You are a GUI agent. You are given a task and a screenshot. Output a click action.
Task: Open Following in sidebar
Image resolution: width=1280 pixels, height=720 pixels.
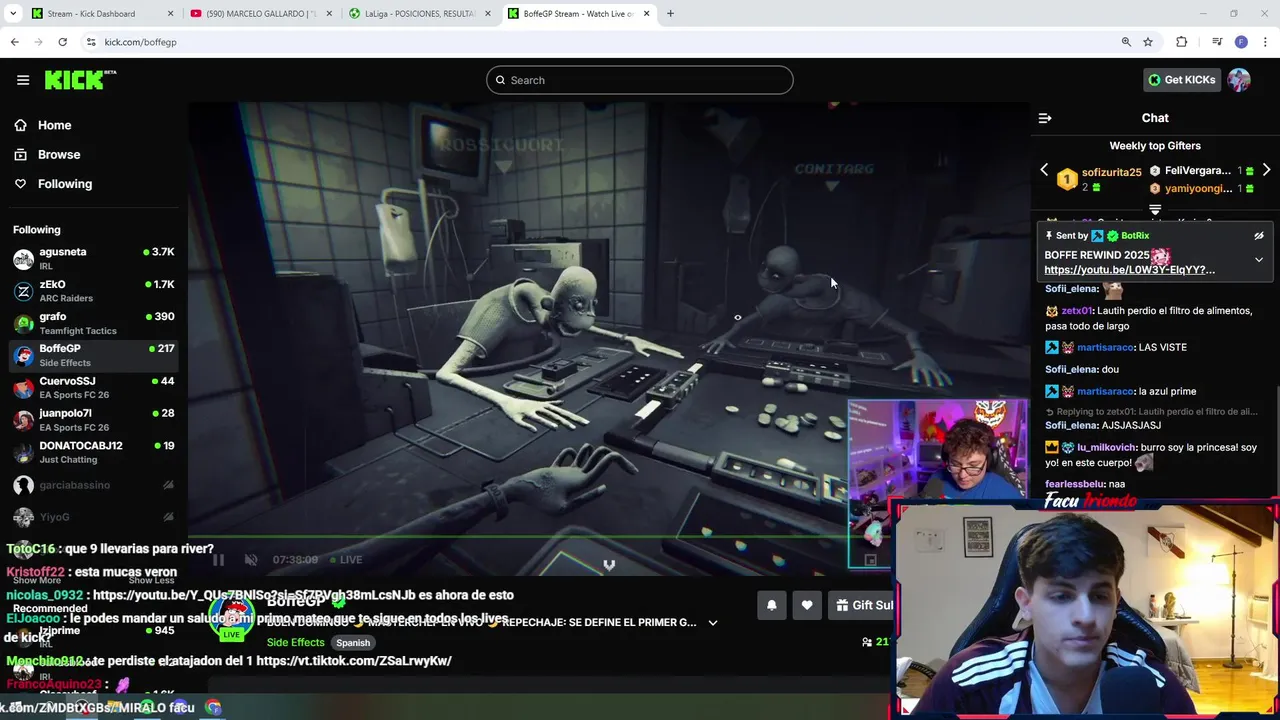65,184
